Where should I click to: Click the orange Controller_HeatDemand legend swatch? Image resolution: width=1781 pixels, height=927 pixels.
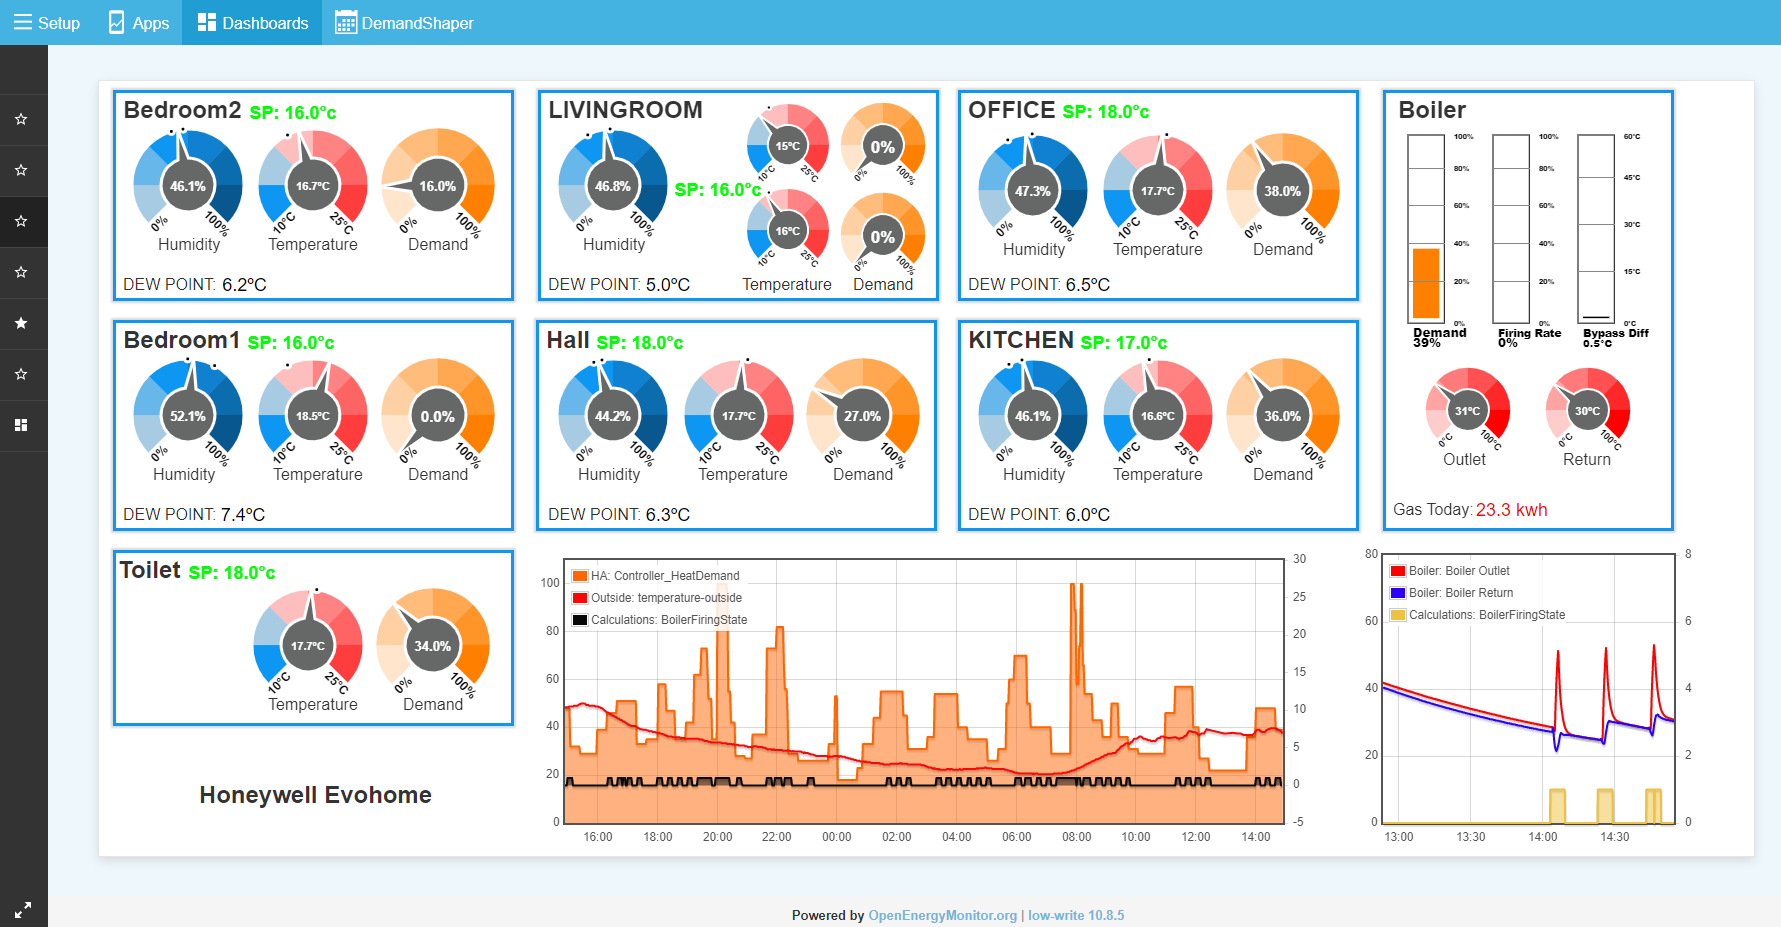(x=580, y=576)
